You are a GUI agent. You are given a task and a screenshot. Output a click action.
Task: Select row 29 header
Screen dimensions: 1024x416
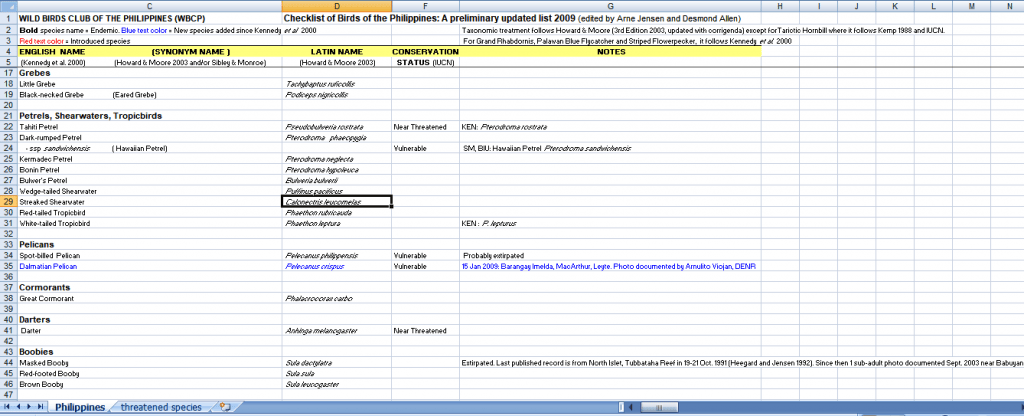[x=8, y=202]
